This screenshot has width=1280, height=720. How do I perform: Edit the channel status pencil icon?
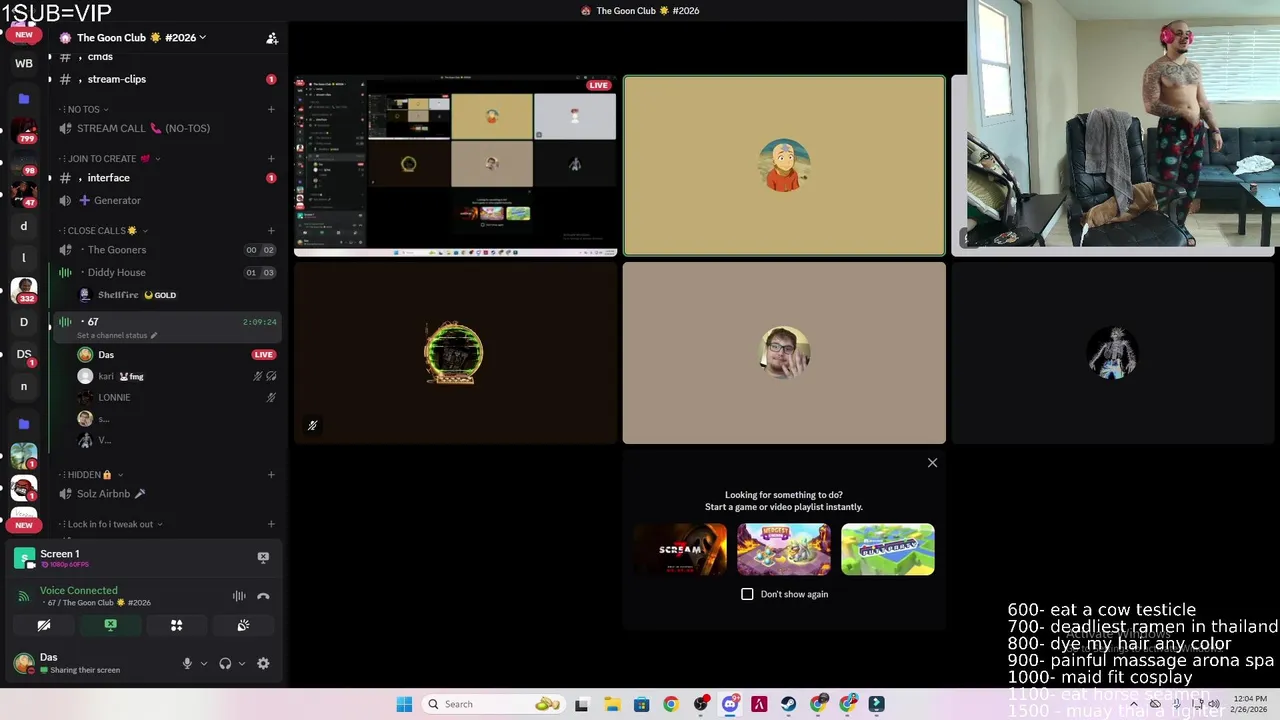[x=153, y=335]
